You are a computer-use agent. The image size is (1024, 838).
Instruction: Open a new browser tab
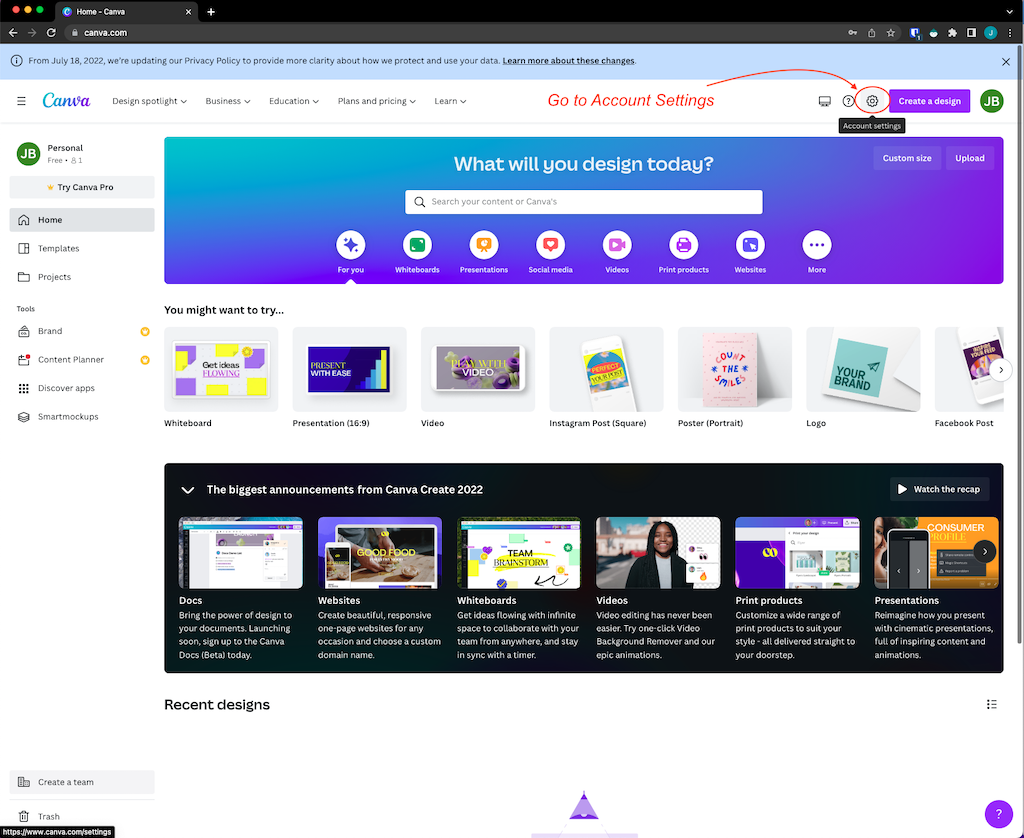(210, 12)
